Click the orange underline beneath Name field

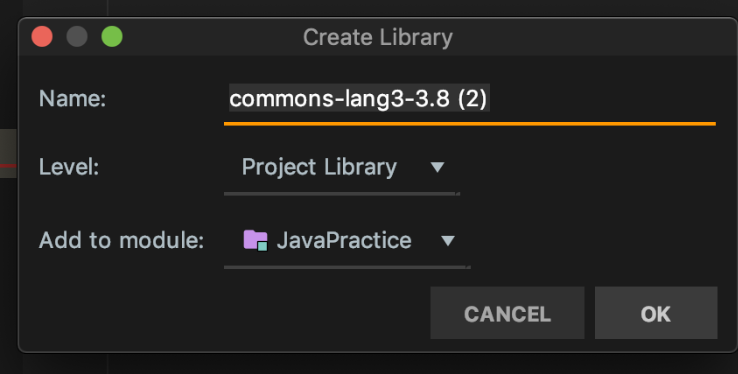[470, 124]
